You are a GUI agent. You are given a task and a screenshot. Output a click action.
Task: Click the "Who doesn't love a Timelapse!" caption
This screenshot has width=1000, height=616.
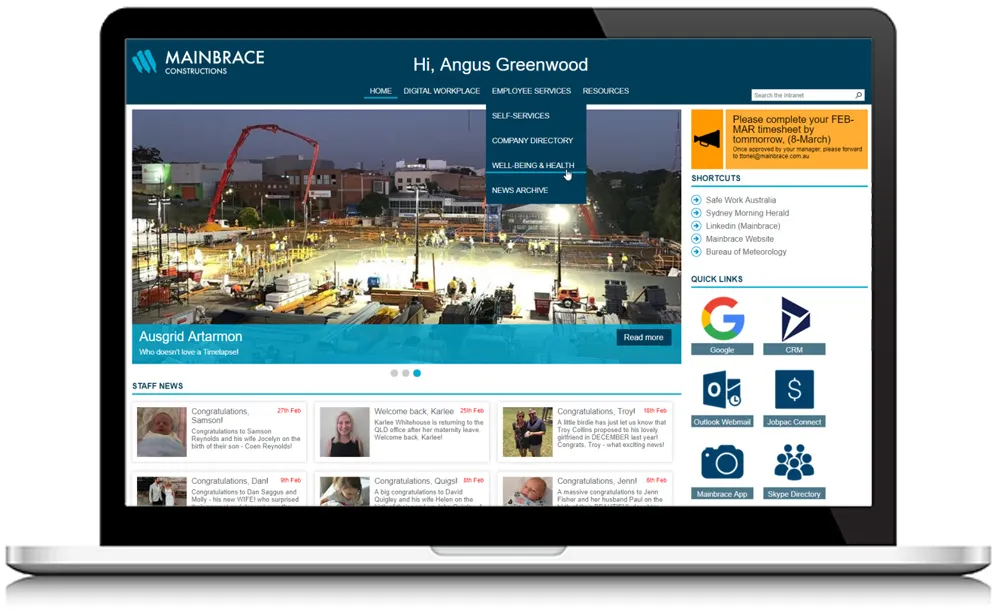(189, 352)
